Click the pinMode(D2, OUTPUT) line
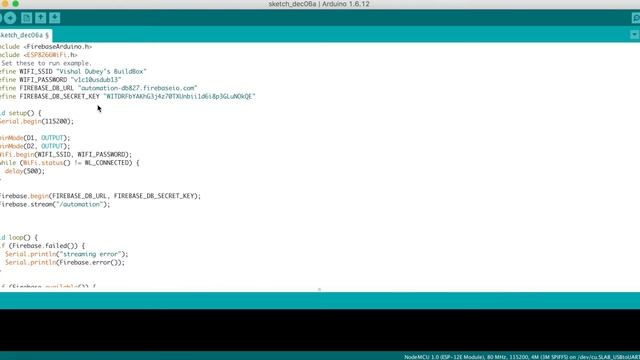 (x=36, y=146)
